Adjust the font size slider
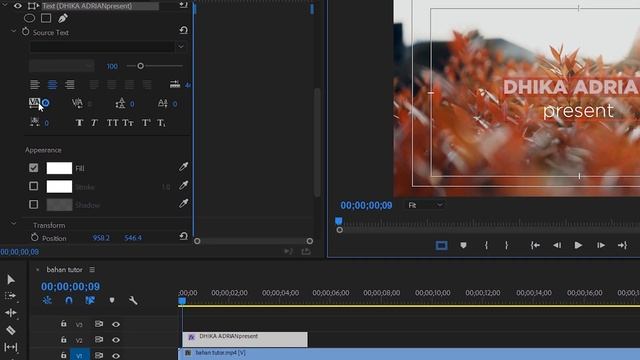 [140, 66]
